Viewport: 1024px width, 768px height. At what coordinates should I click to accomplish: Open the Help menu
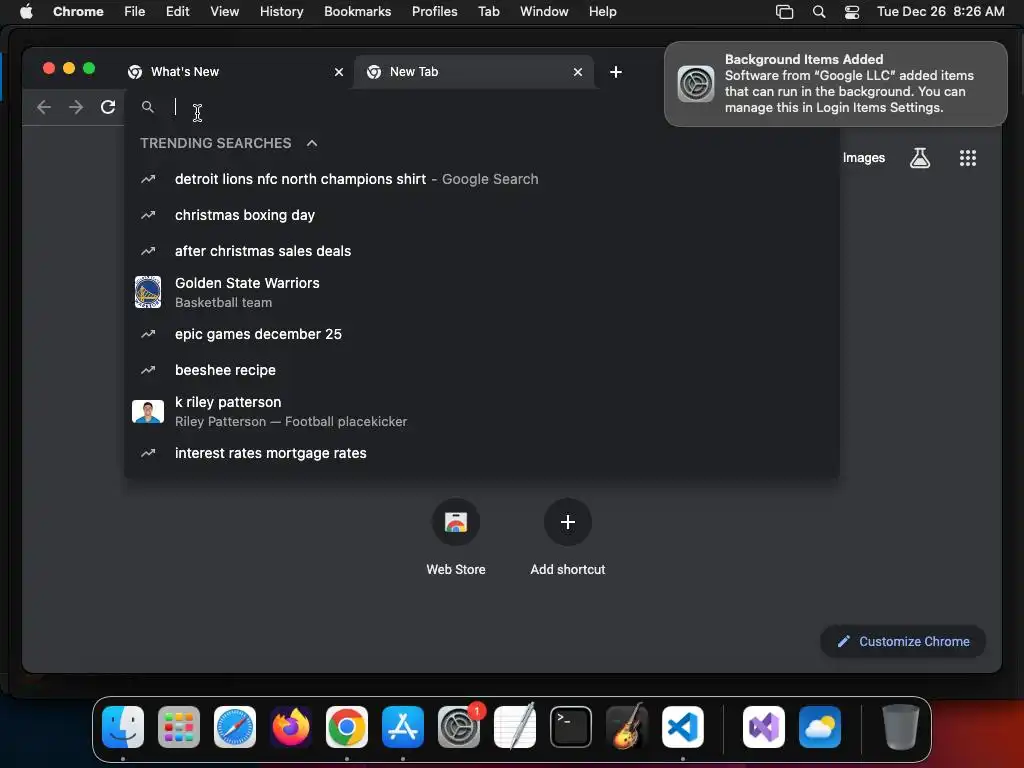(x=602, y=12)
